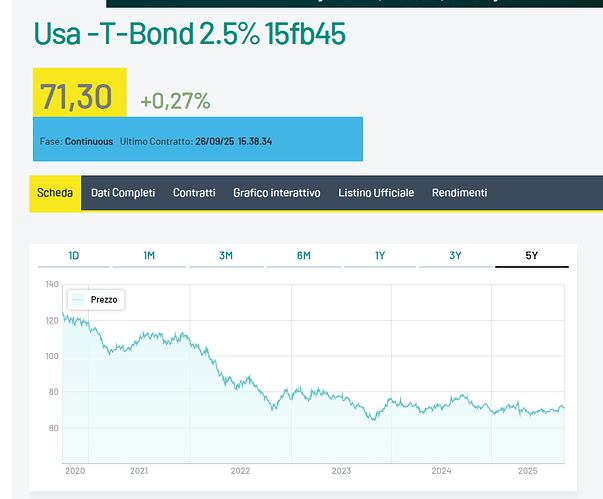The height and width of the screenshot is (499, 603).
Task: Click the Usa T-Bond 2.5% title
Action: pyautogui.click(x=189, y=33)
